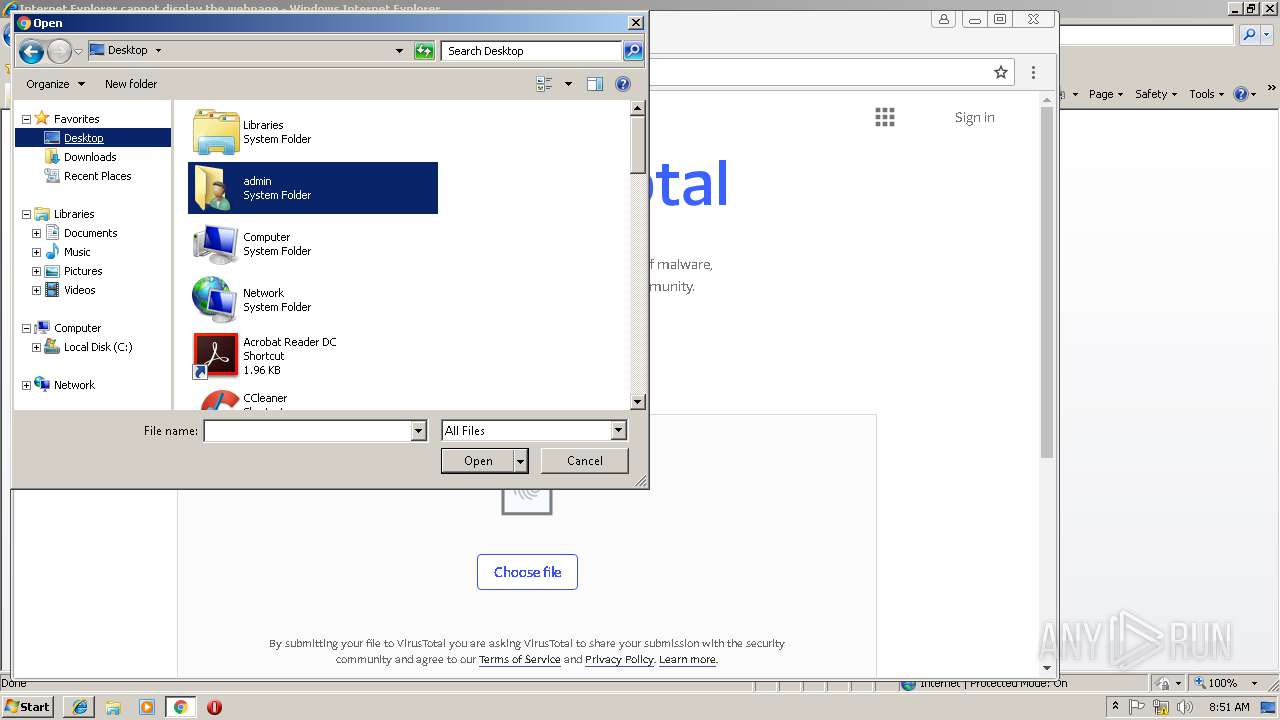Select the admin system folder
The height and width of the screenshot is (720, 1280).
[313, 188]
